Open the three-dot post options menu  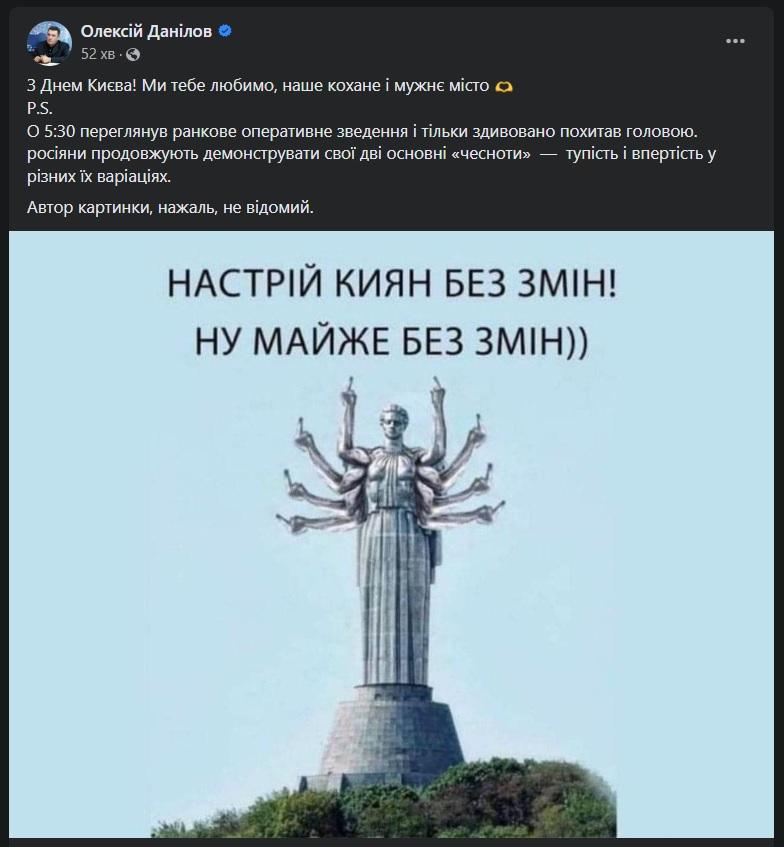click(x=735, y=41)
